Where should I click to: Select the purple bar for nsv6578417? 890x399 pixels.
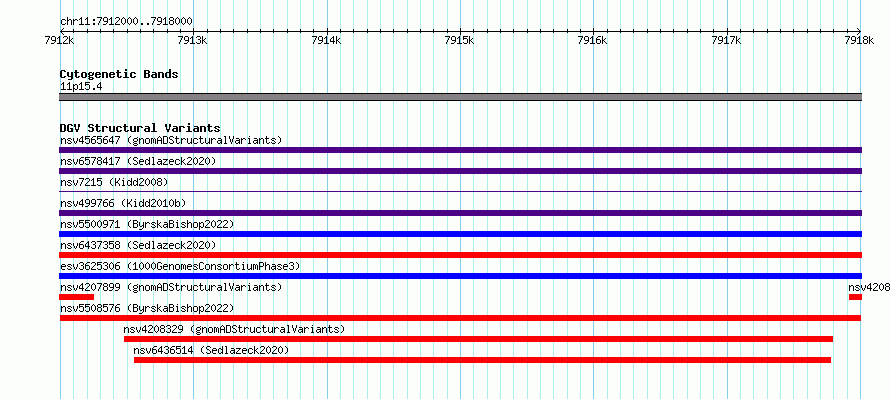(460, 171)
